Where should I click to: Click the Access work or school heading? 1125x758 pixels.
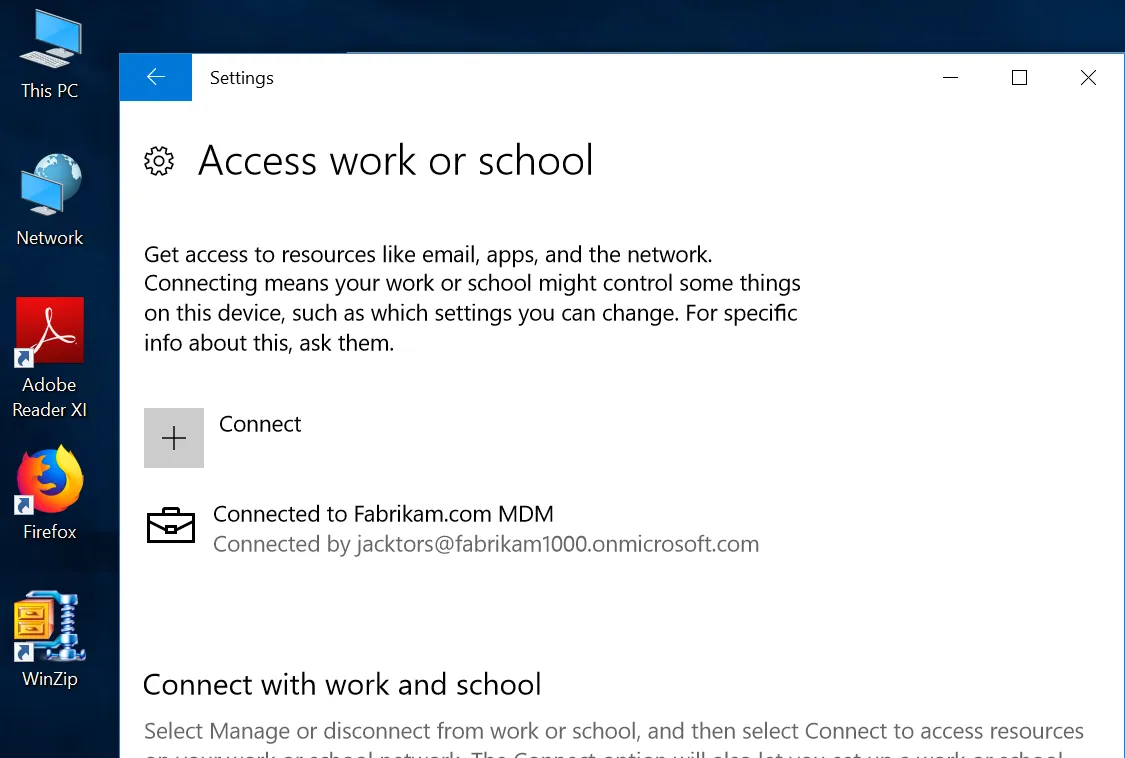(x=396, y=161)
